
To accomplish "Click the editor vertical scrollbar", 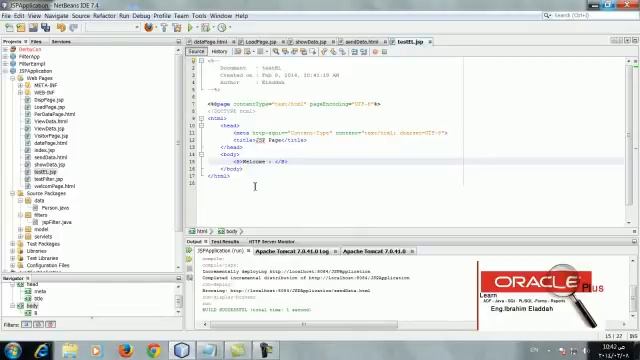I will (629, 135).
